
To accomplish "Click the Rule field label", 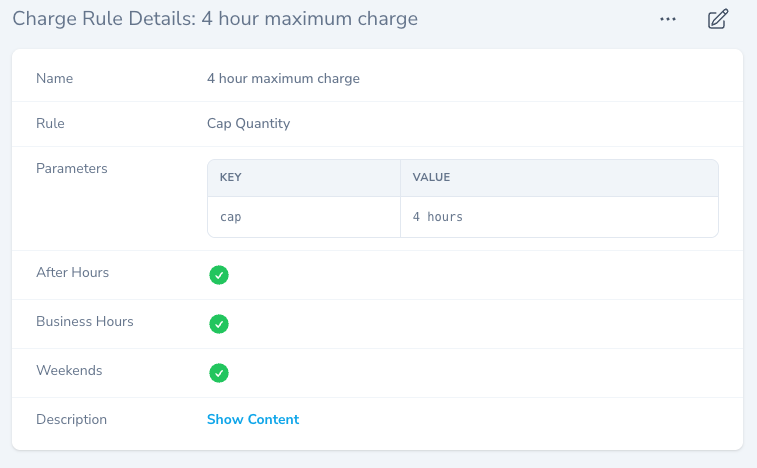I will coord(50,124).
